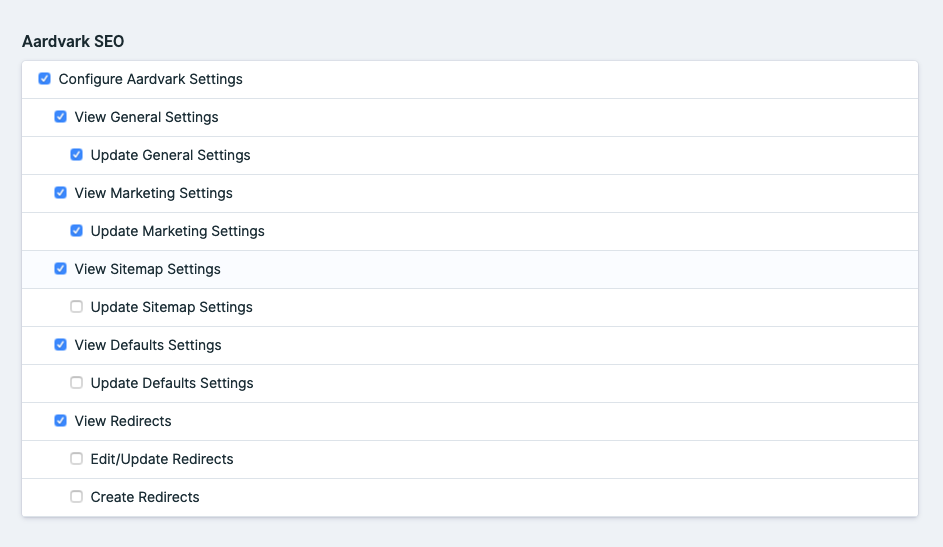Uncheck the View Defaults Settings checkbox

(x=60, y=345)
